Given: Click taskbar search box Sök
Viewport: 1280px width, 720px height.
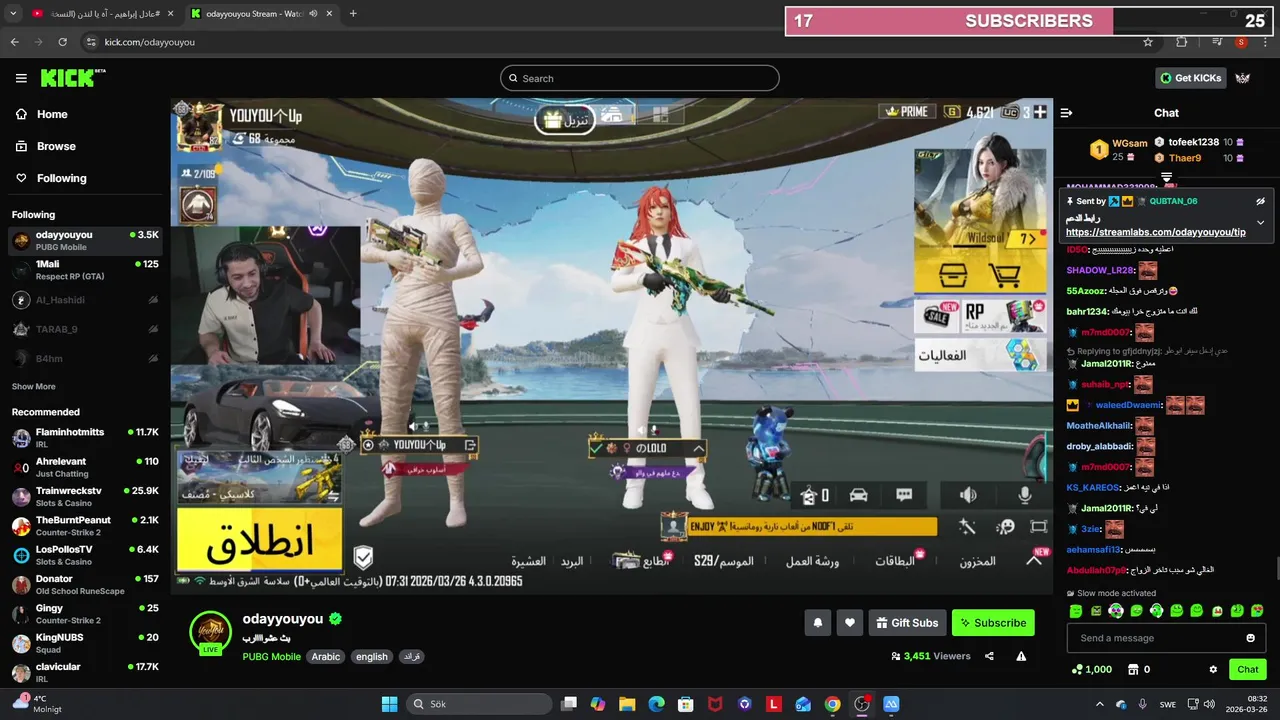Looking at the screenshot, I should pyautogui.click(x=480, y=704).
